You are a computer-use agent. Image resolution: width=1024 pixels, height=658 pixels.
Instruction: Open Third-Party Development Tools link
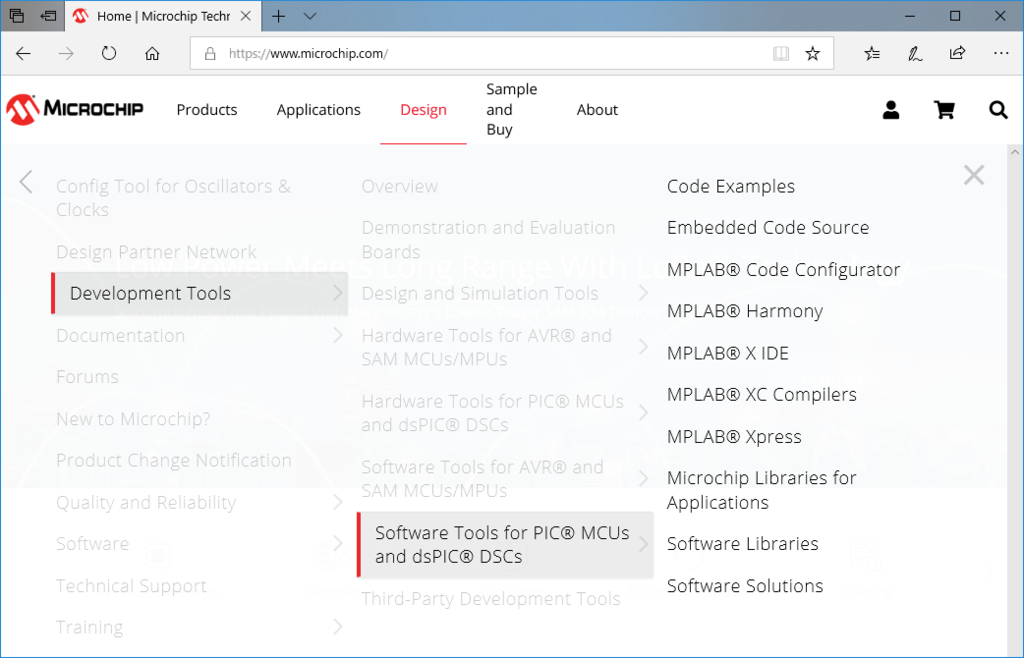point(491,599)
